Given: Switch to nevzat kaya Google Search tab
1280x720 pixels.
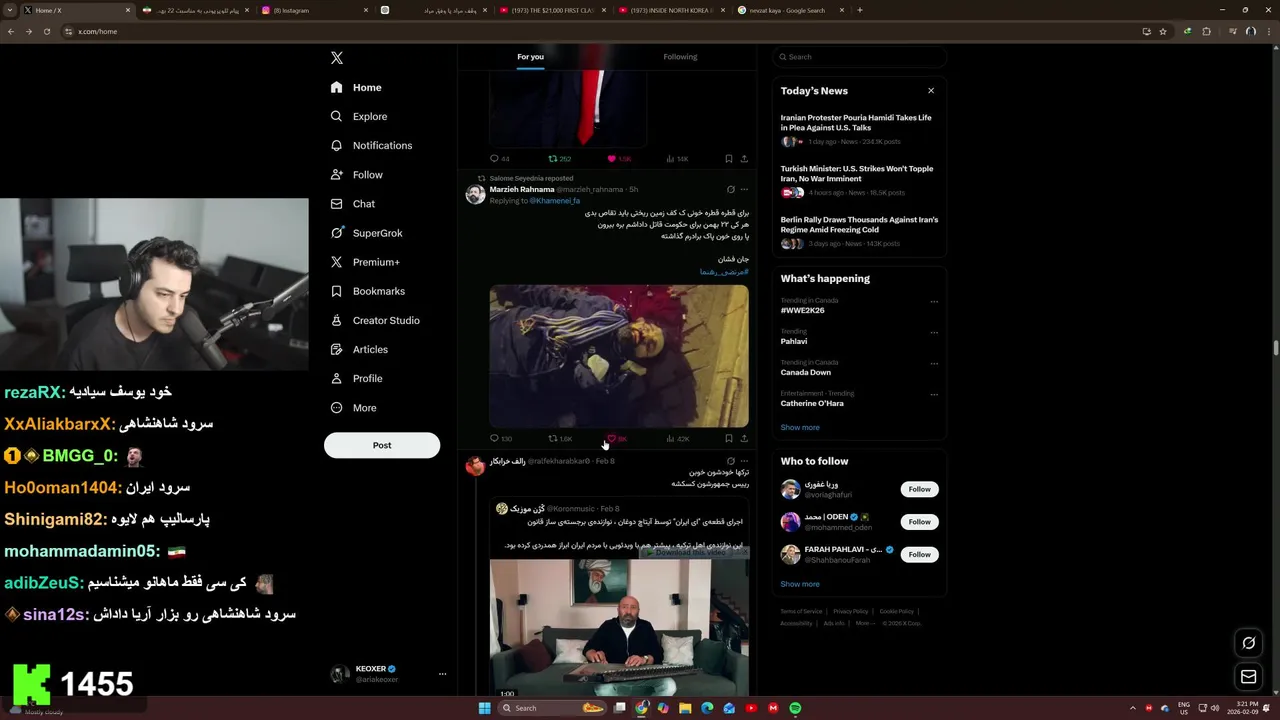Looking at the screenshot, I should pyautogui.click(x=791, y=10).
